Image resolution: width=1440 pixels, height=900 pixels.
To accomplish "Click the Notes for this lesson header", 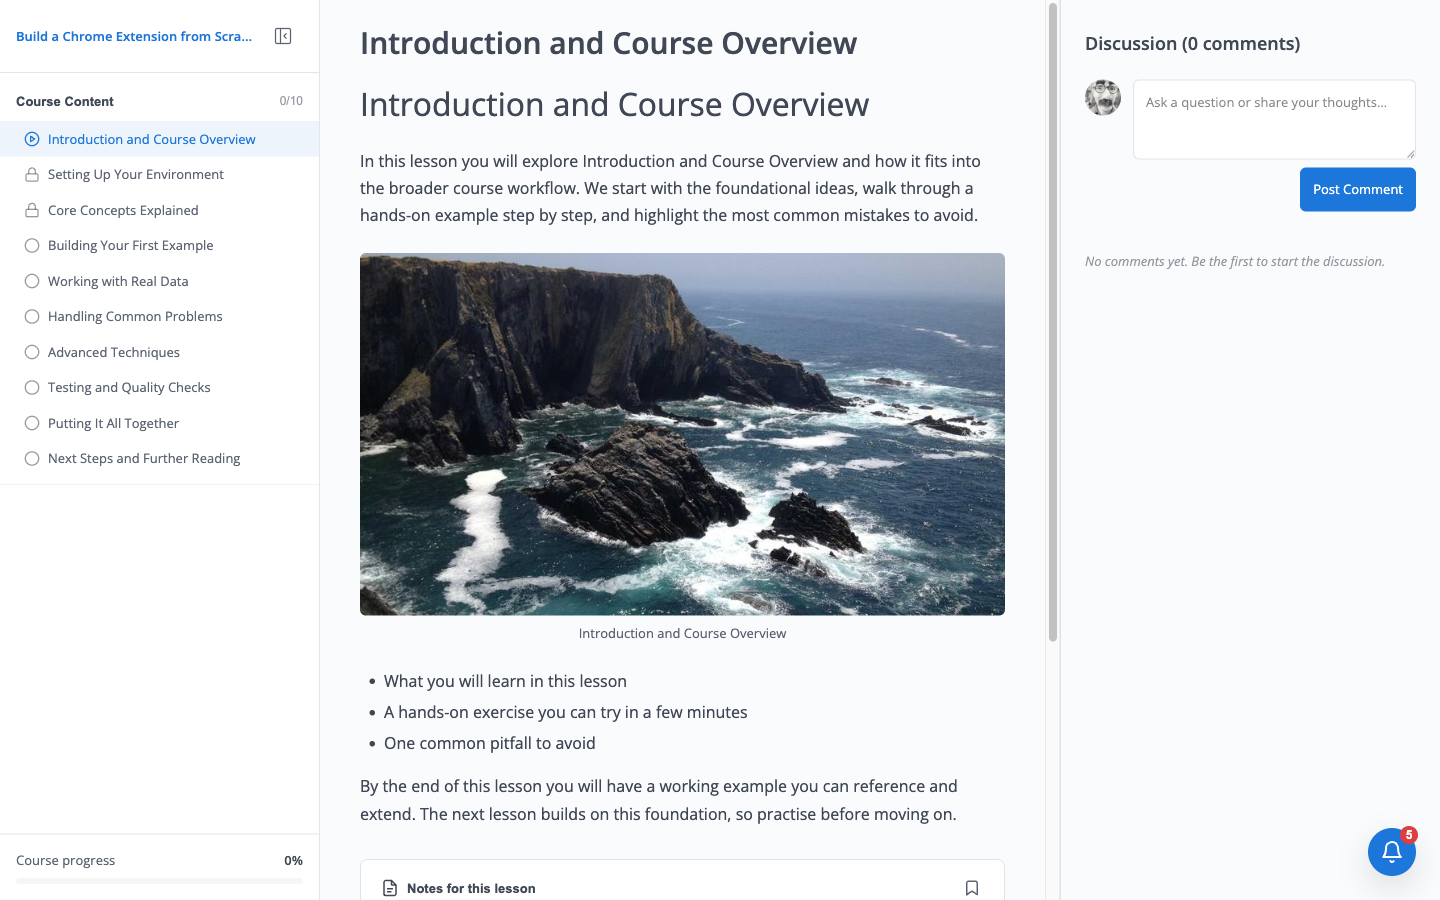I will coord(471,888).
